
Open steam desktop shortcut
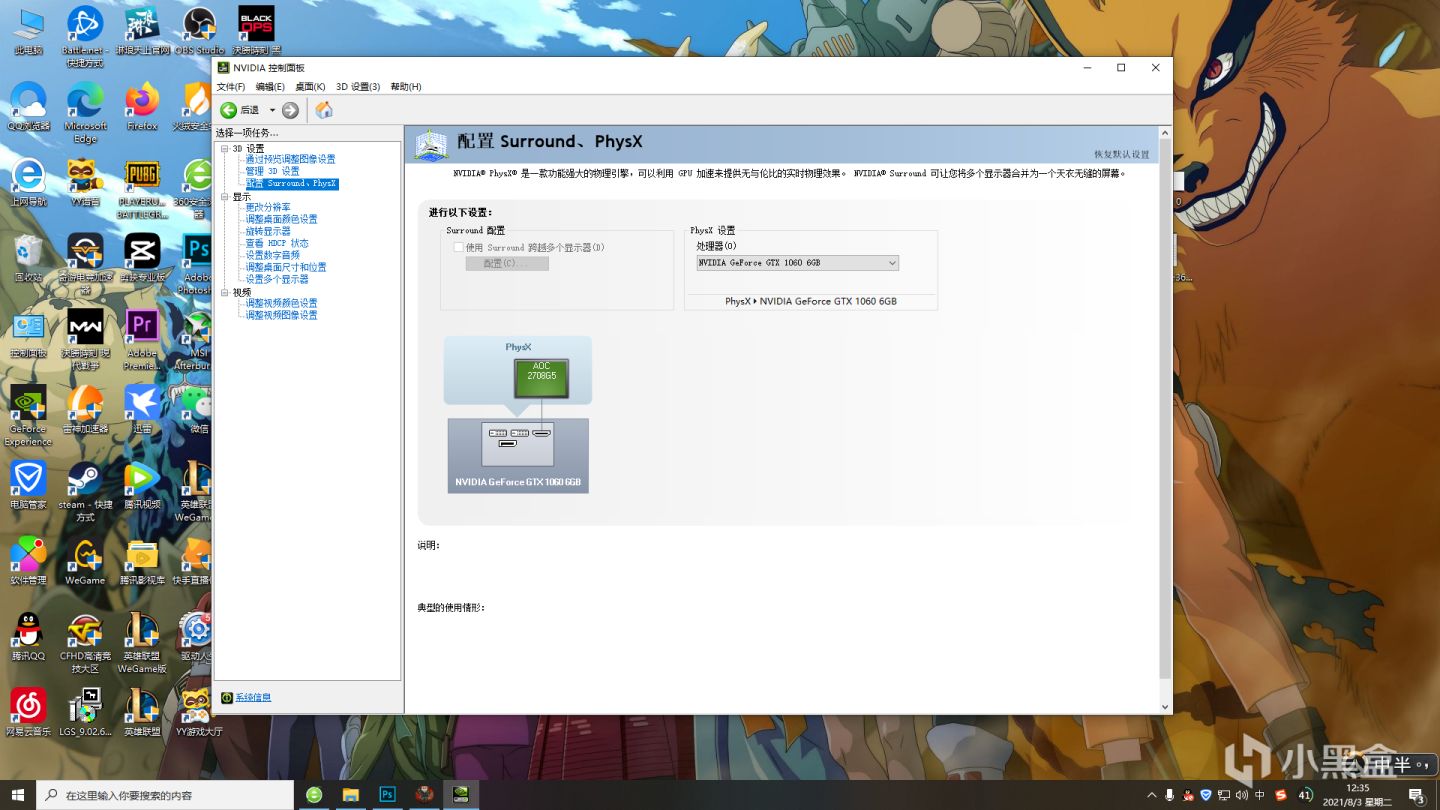85,492
